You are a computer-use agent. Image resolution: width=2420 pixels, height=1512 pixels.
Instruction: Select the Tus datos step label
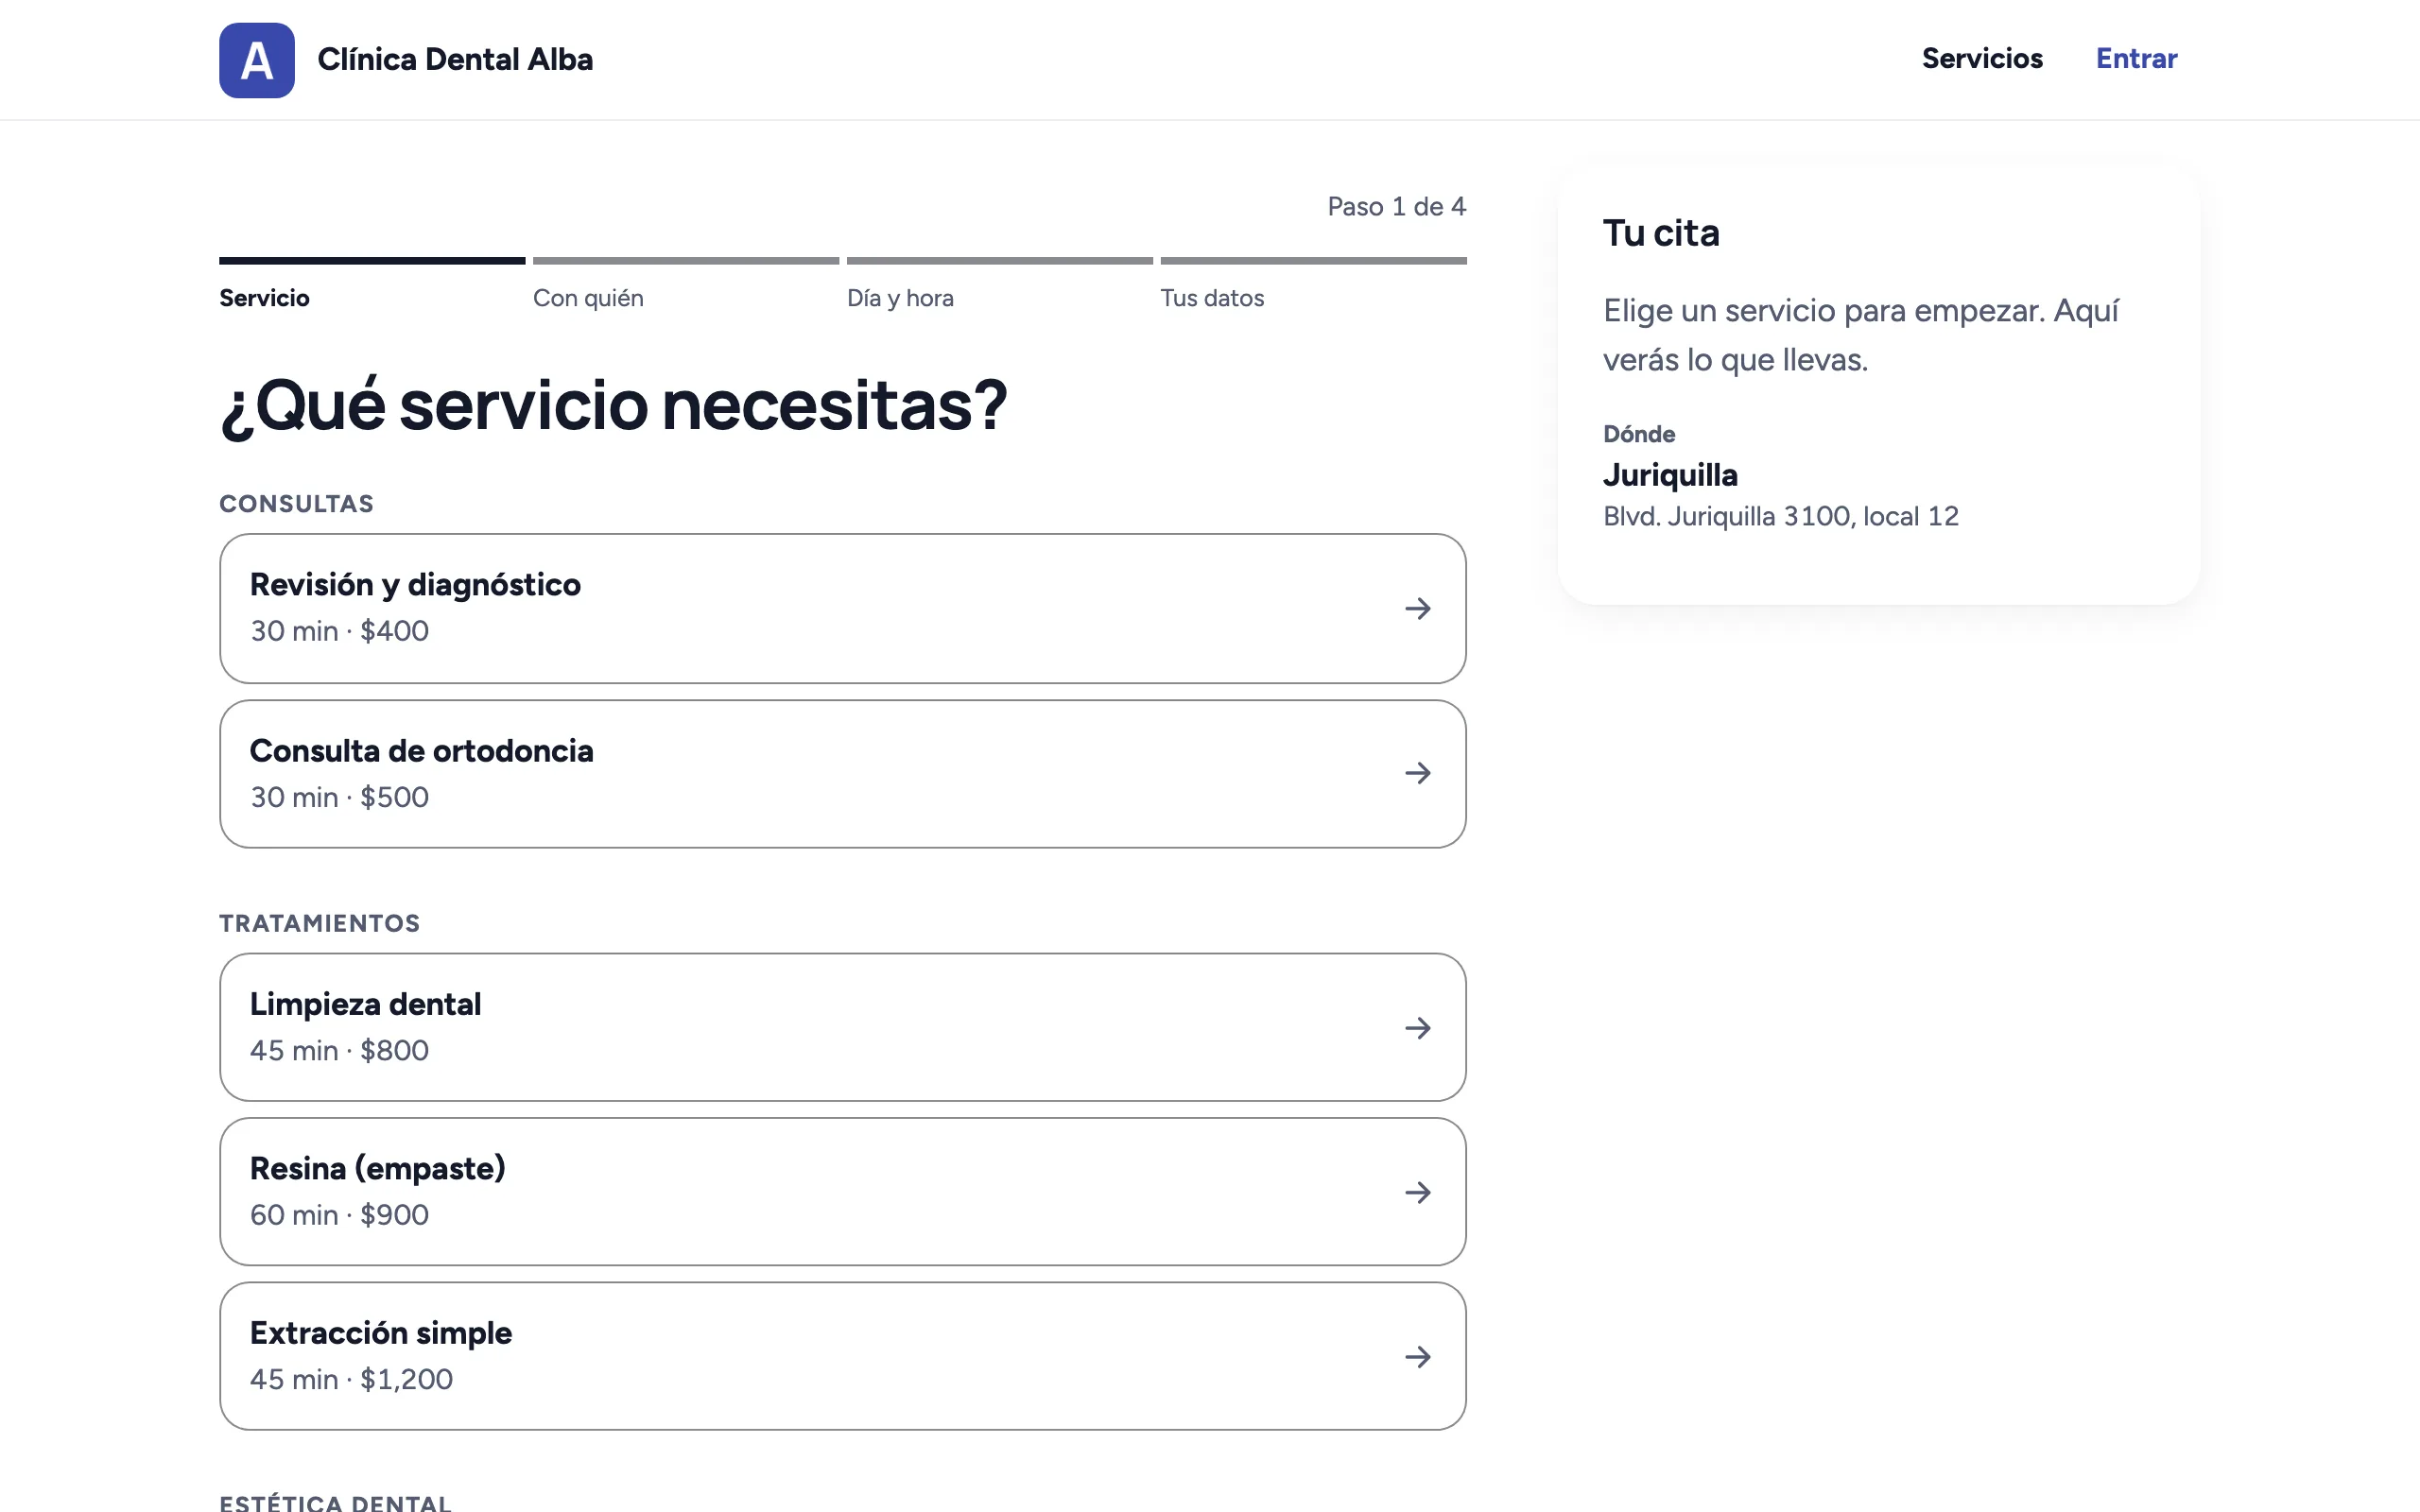(1212, 298)
